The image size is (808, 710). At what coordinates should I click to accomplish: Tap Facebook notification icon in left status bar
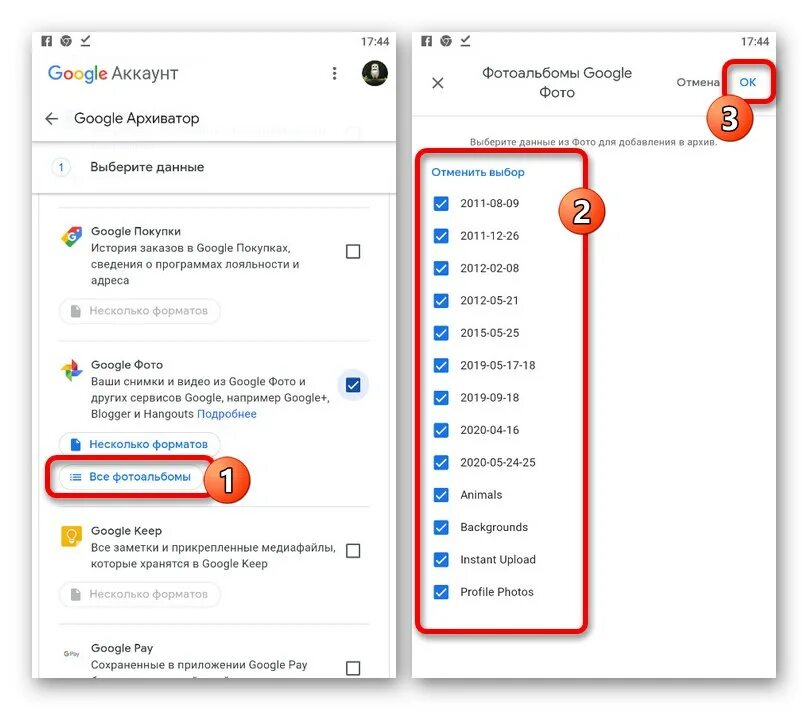click(x=46, y=41)
